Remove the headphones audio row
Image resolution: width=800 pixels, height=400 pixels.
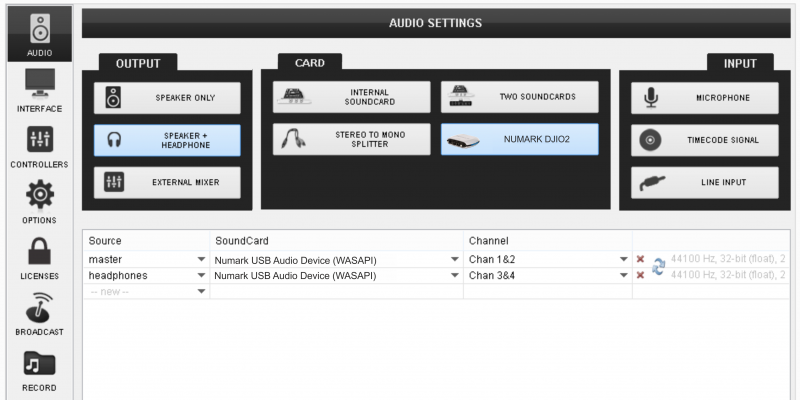[640, 275]
